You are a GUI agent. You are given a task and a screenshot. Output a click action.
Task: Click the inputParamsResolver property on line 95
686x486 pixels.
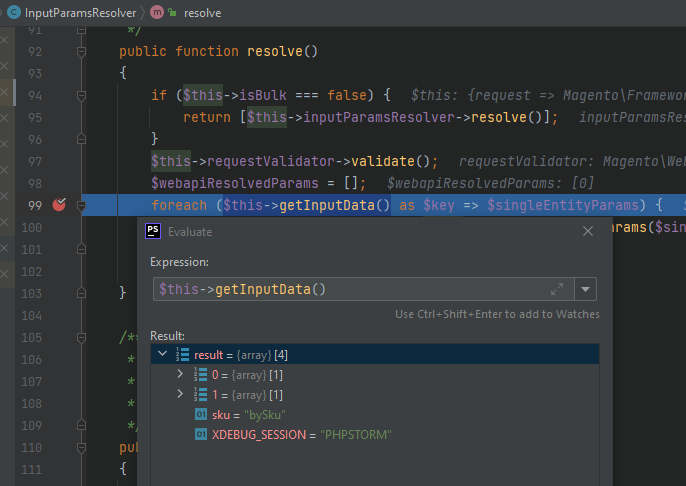tap(379, 117)
